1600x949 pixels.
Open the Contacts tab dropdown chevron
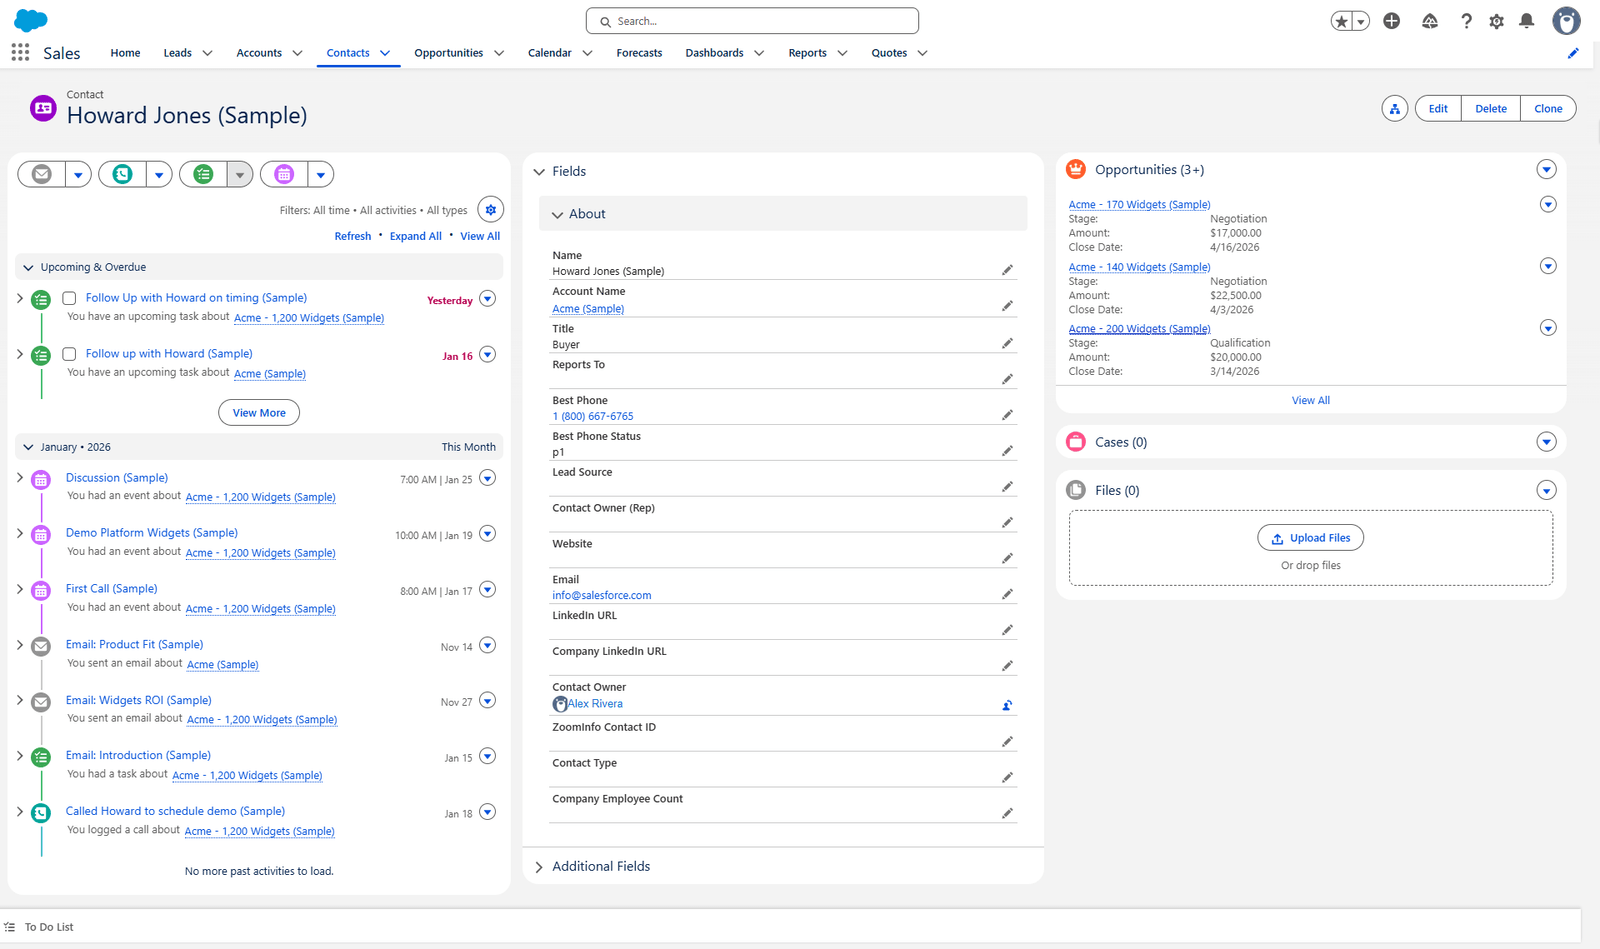(385, 53)
